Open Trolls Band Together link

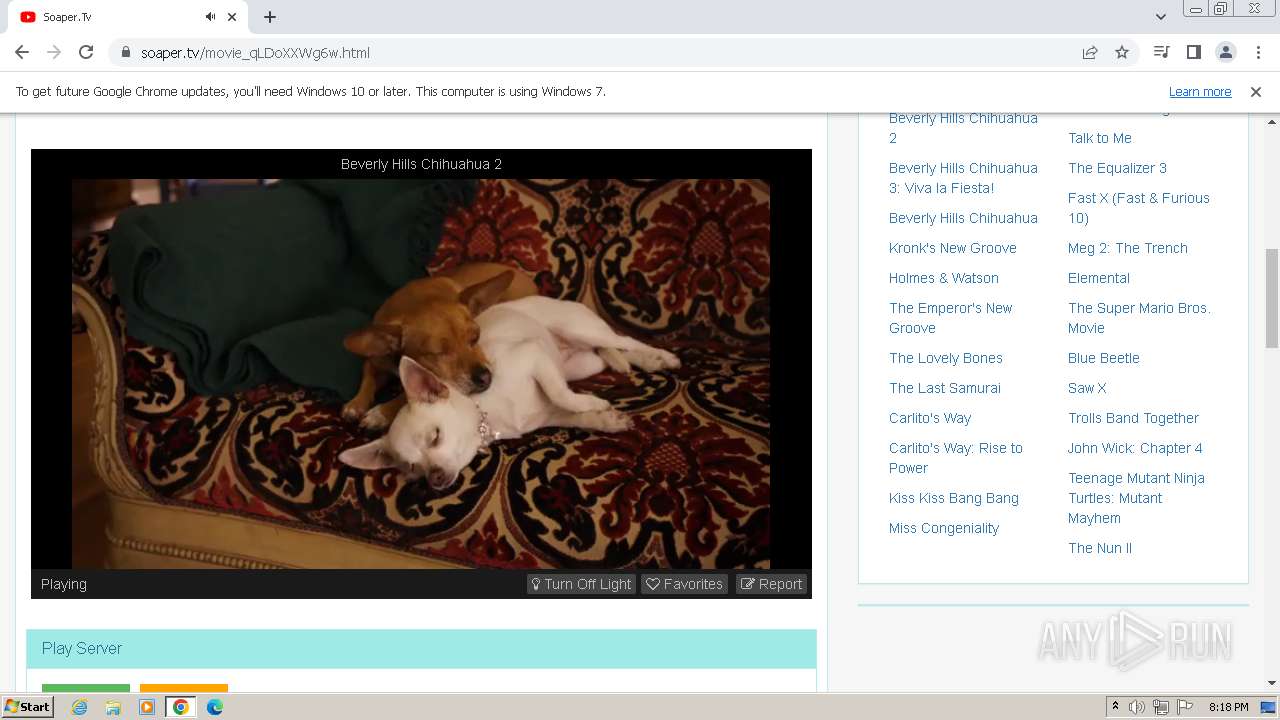pyautogui.click(x=1133, y=418)
